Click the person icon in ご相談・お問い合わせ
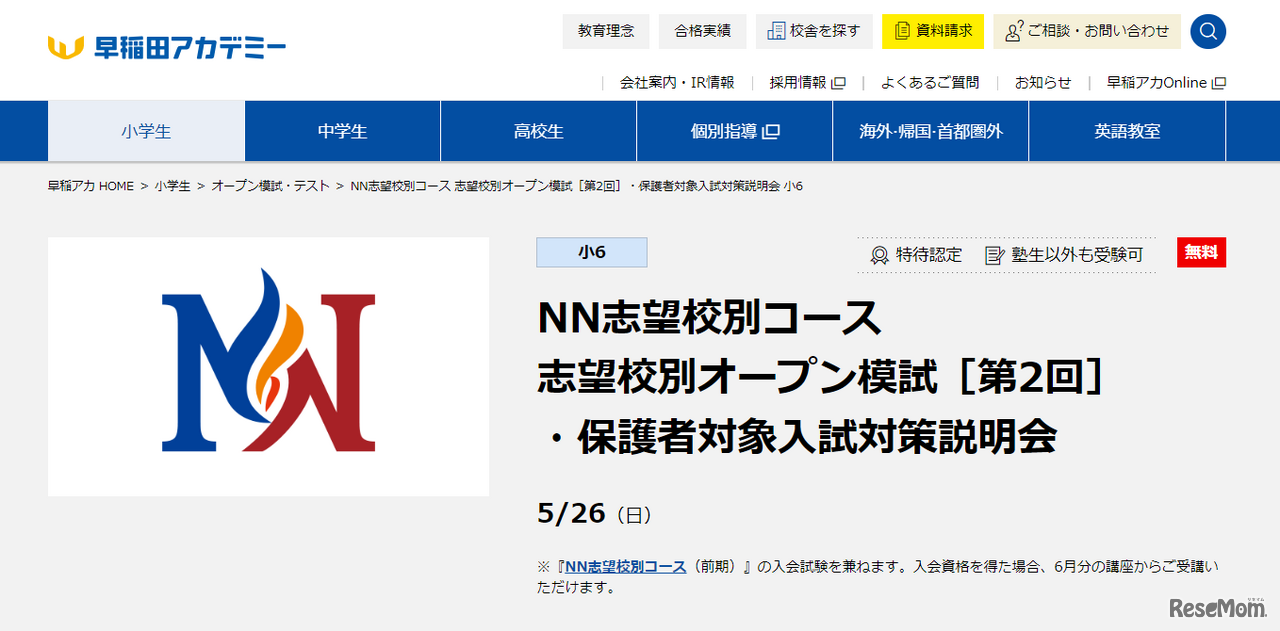 [x=1014, y=31]
